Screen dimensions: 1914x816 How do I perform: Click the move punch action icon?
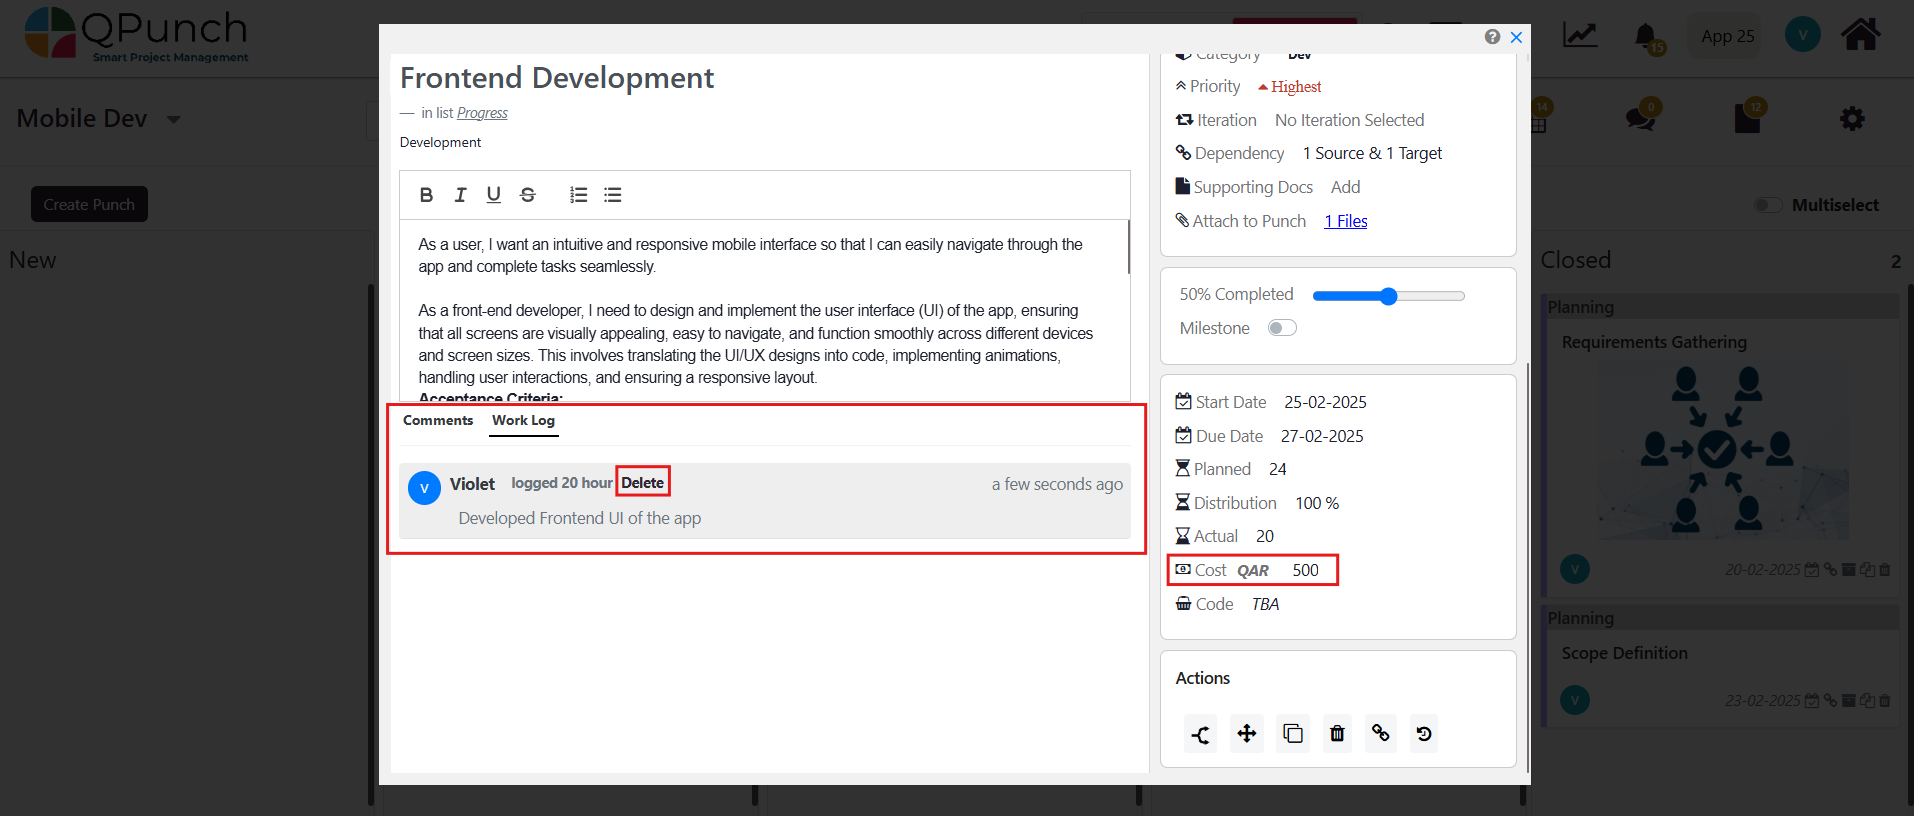click(1247, 734)
